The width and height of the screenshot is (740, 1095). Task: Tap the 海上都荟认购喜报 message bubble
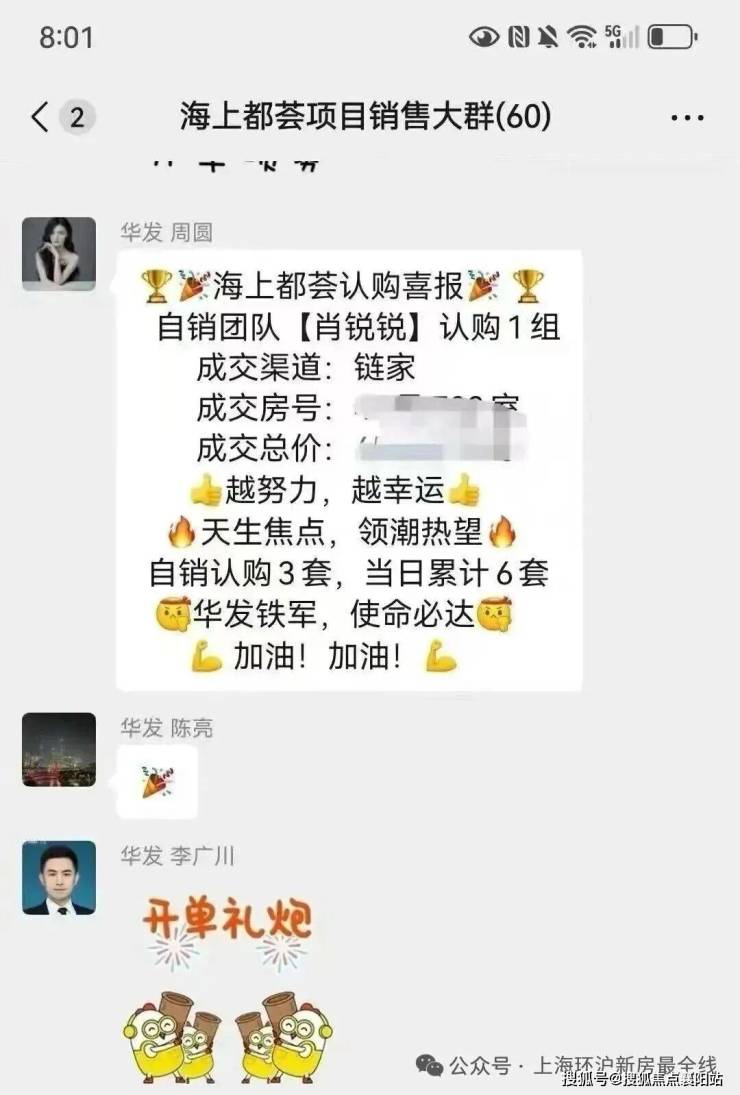349,471
